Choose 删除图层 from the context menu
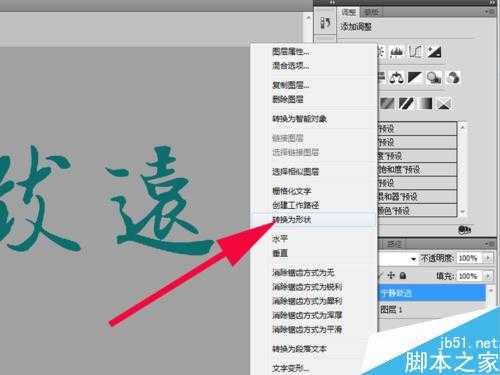 point(288,99)
